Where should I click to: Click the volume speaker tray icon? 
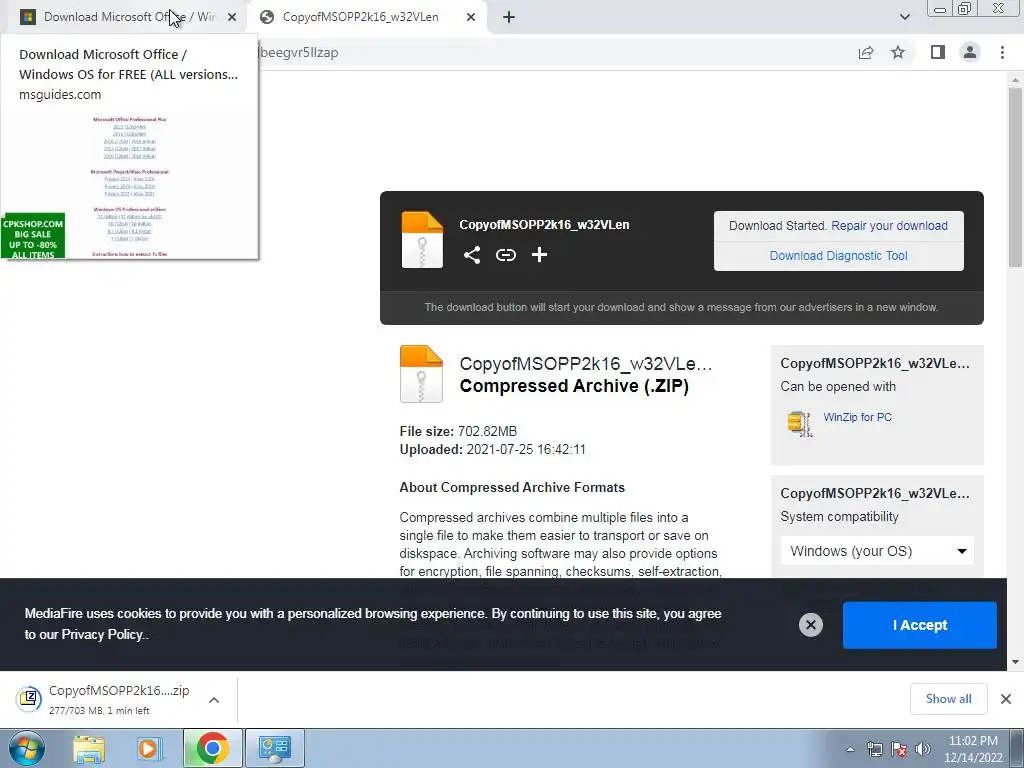pyautogui.click(x=923, y=750)
